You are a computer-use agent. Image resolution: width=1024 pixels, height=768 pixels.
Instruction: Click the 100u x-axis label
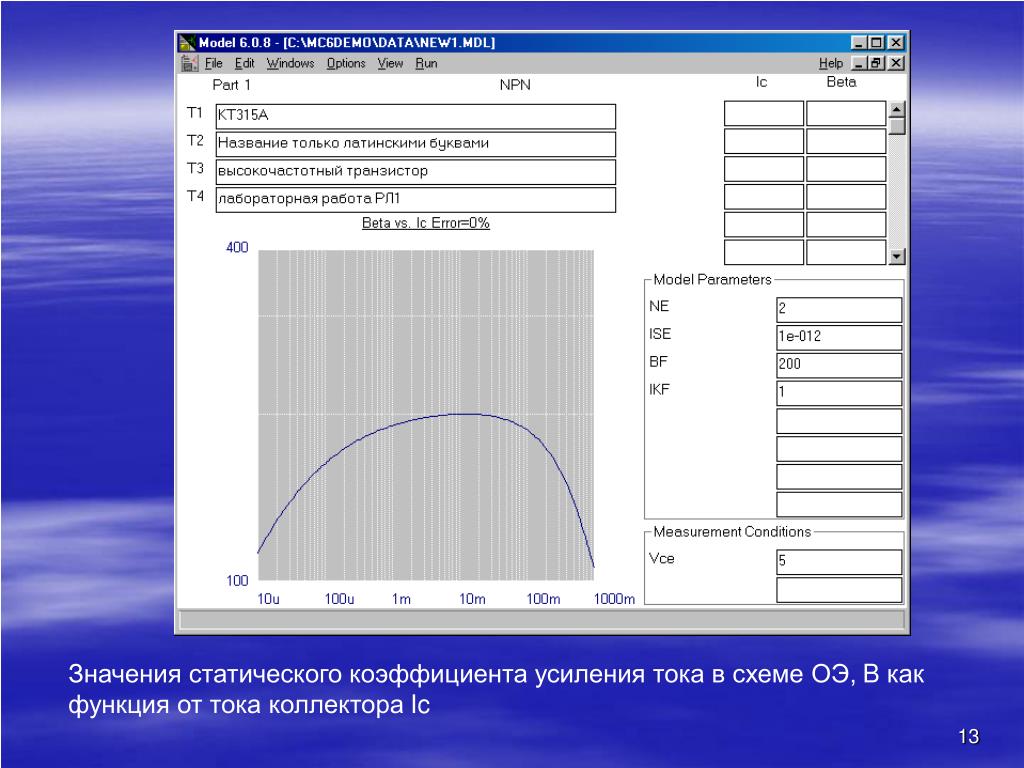(x=340, y=599)
